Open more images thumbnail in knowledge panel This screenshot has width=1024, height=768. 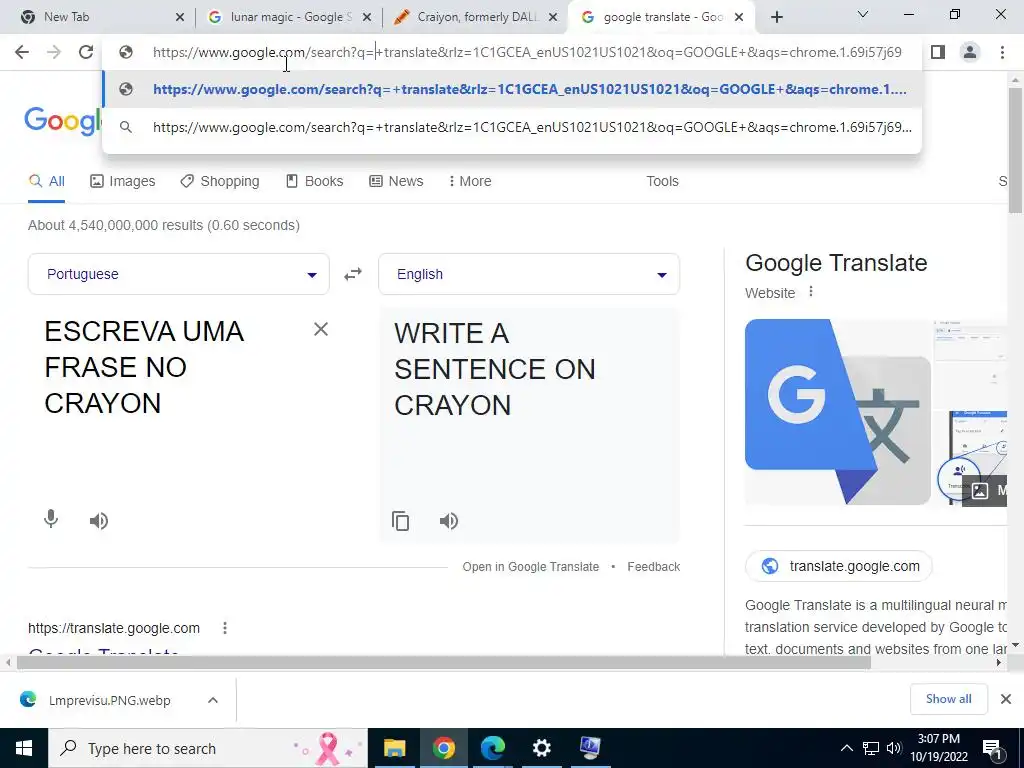click(987, 490)
